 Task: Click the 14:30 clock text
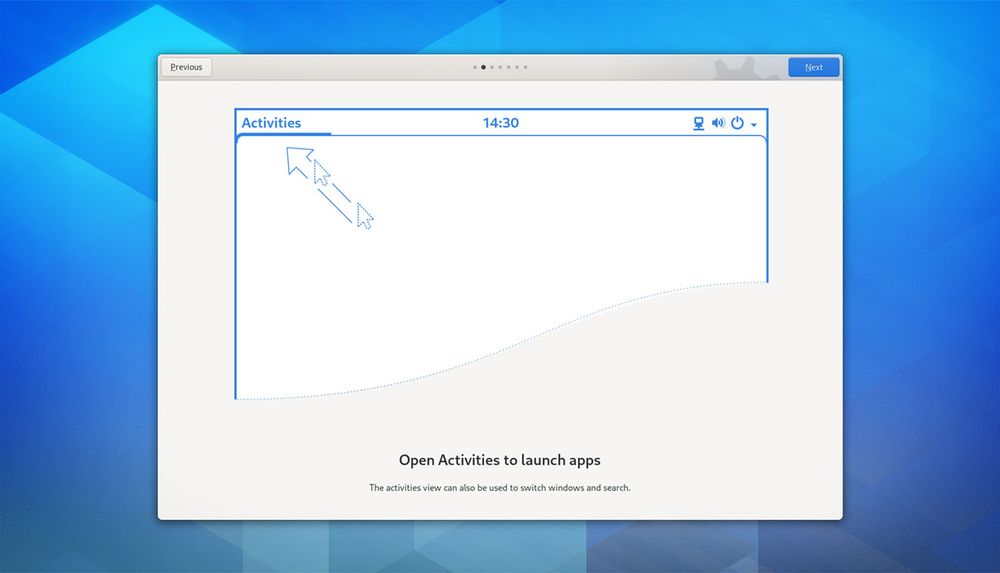[x=501, y=123]
